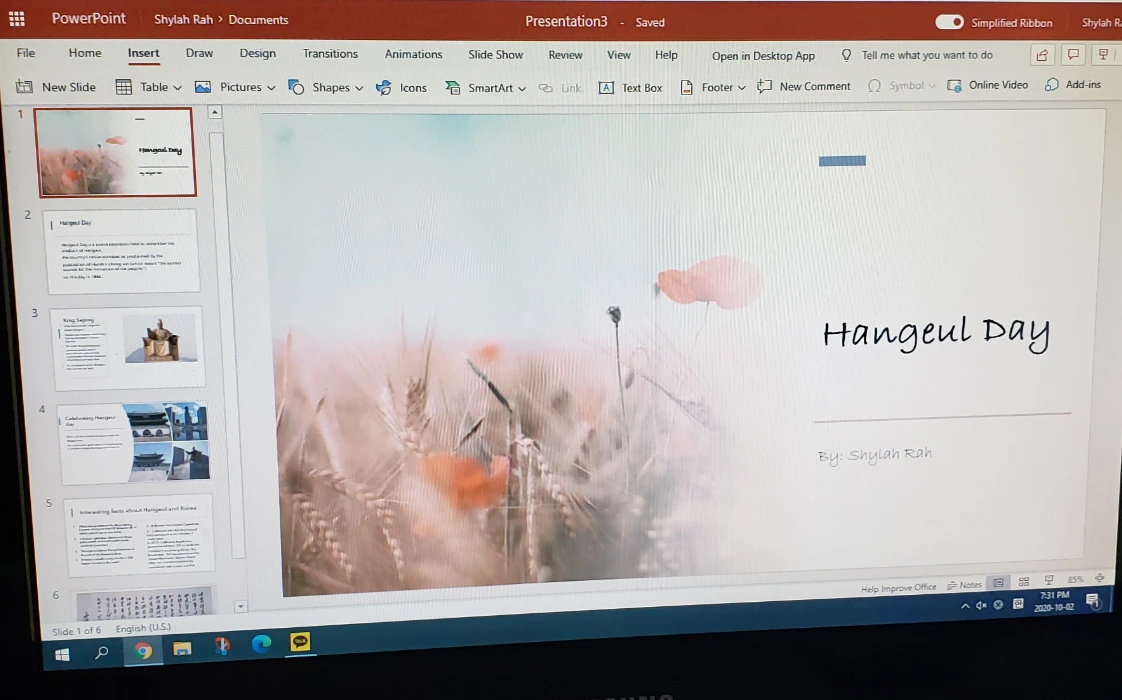This screenshot has width=1122, height=700.
Task: Select slide 2 thumbnail Hangeul Day
Action: click(122, 251)
